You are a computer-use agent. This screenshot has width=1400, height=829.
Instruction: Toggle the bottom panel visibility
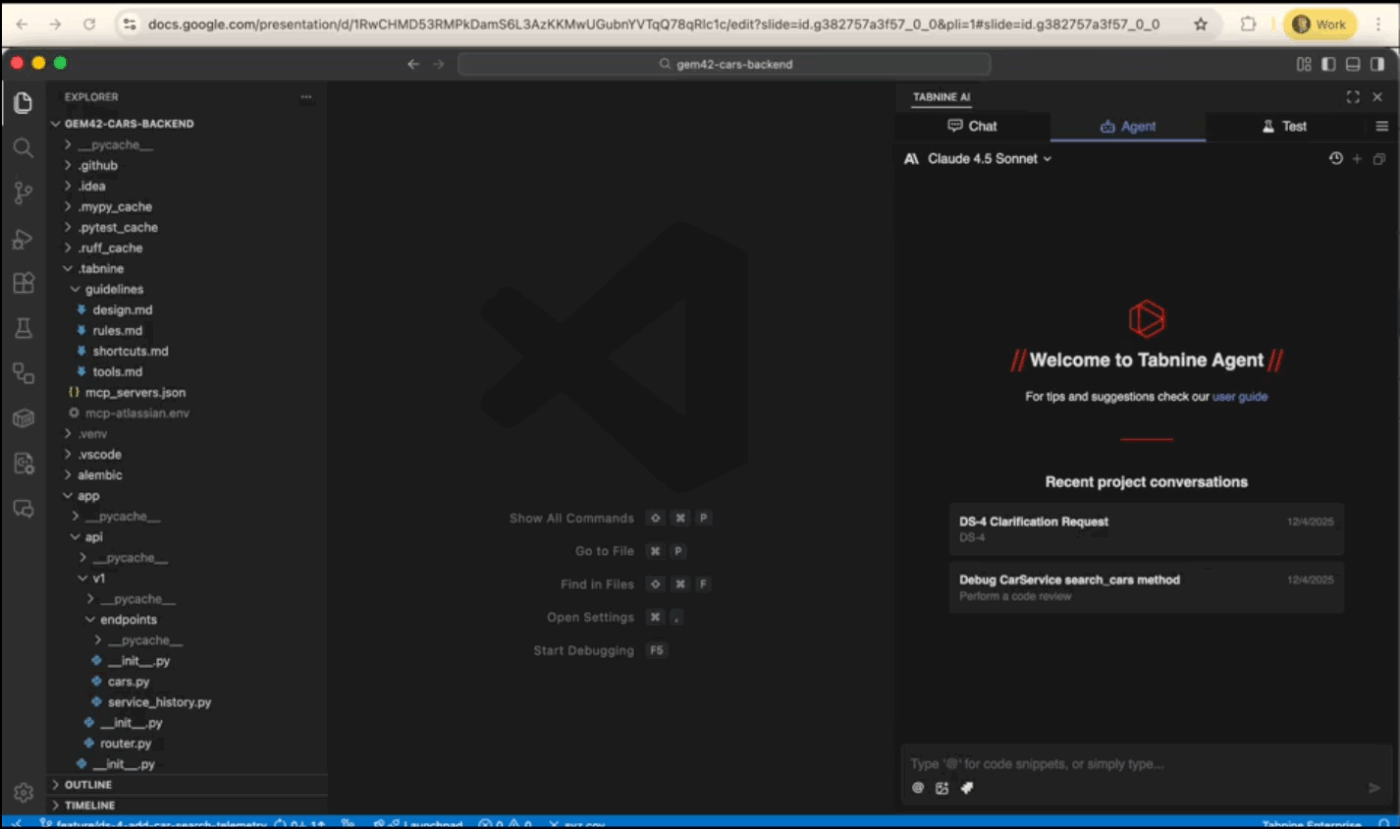[1353, 64]
